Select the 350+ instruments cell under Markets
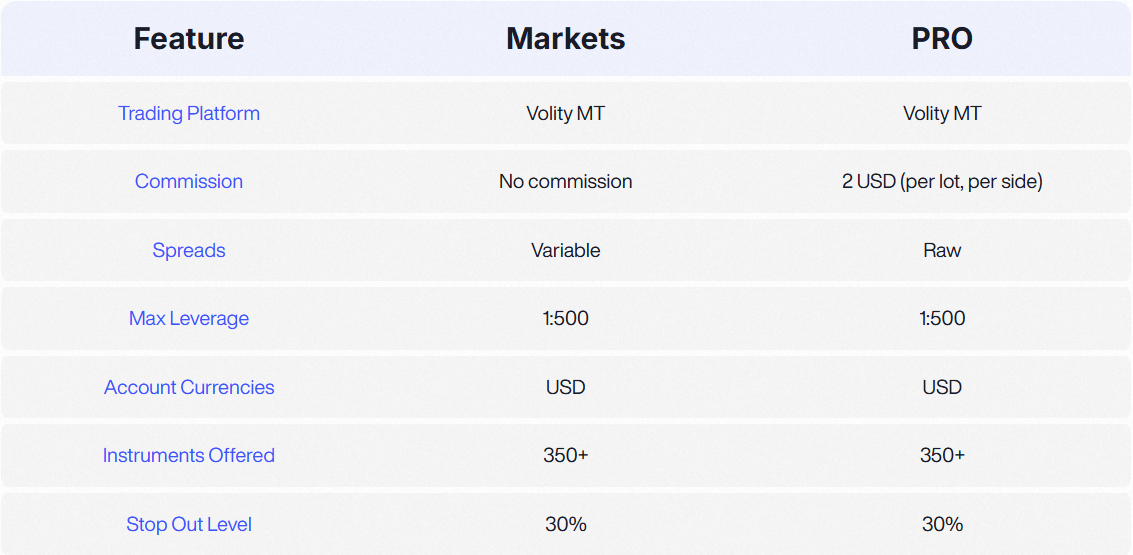The image size is (1133, 555). click(566, 455)
